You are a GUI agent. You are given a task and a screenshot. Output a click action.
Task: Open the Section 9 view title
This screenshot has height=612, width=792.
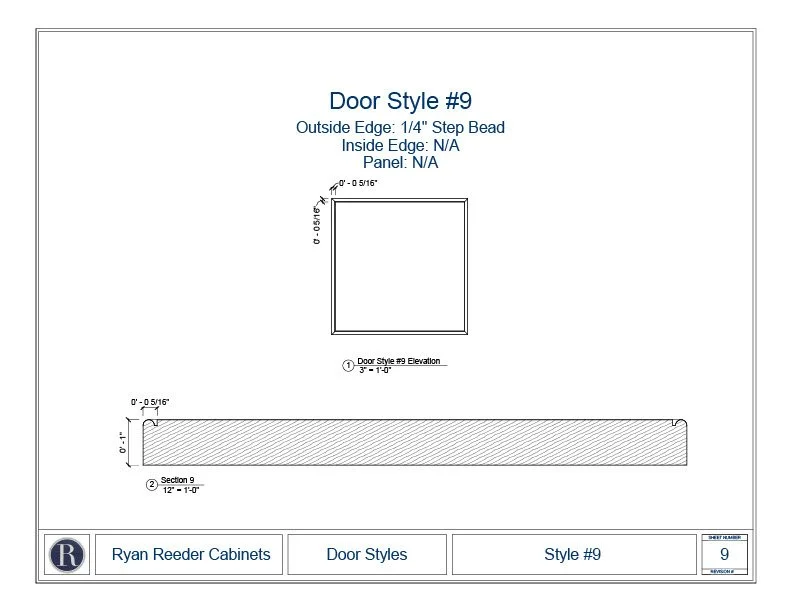point(177,480)
